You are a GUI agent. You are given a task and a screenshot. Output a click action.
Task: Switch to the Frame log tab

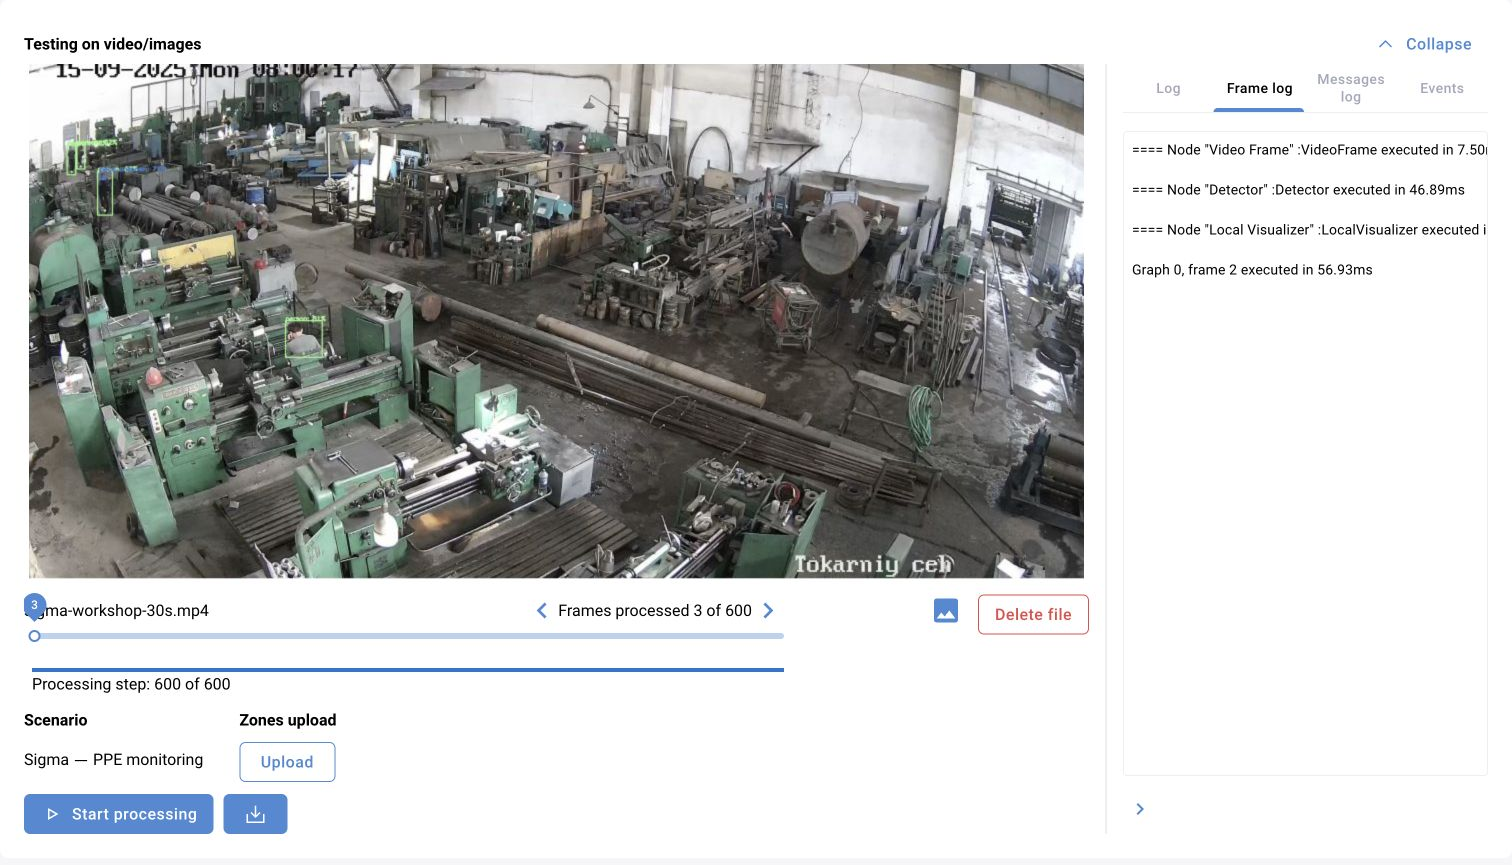click(1259, 88)
